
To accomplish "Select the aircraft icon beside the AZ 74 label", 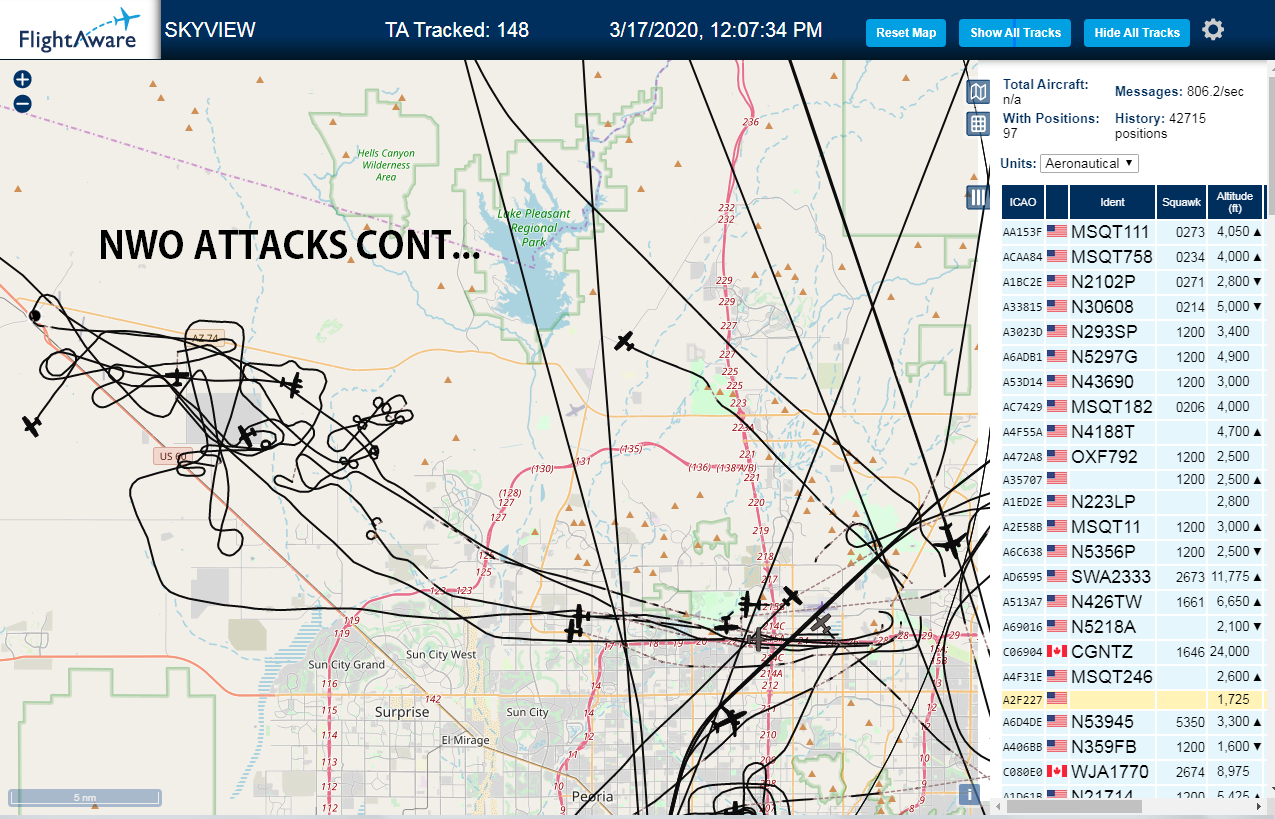I will coord(177,377).
